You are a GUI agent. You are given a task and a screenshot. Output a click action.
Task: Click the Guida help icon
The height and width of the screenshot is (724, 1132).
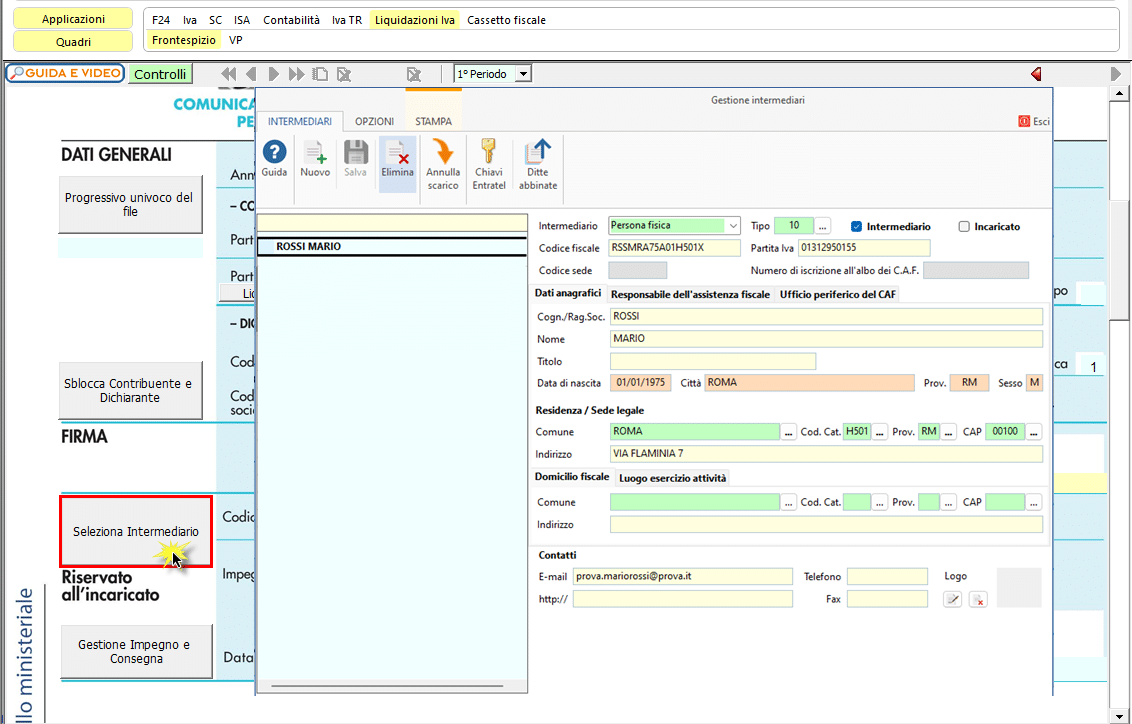point(274,153)
